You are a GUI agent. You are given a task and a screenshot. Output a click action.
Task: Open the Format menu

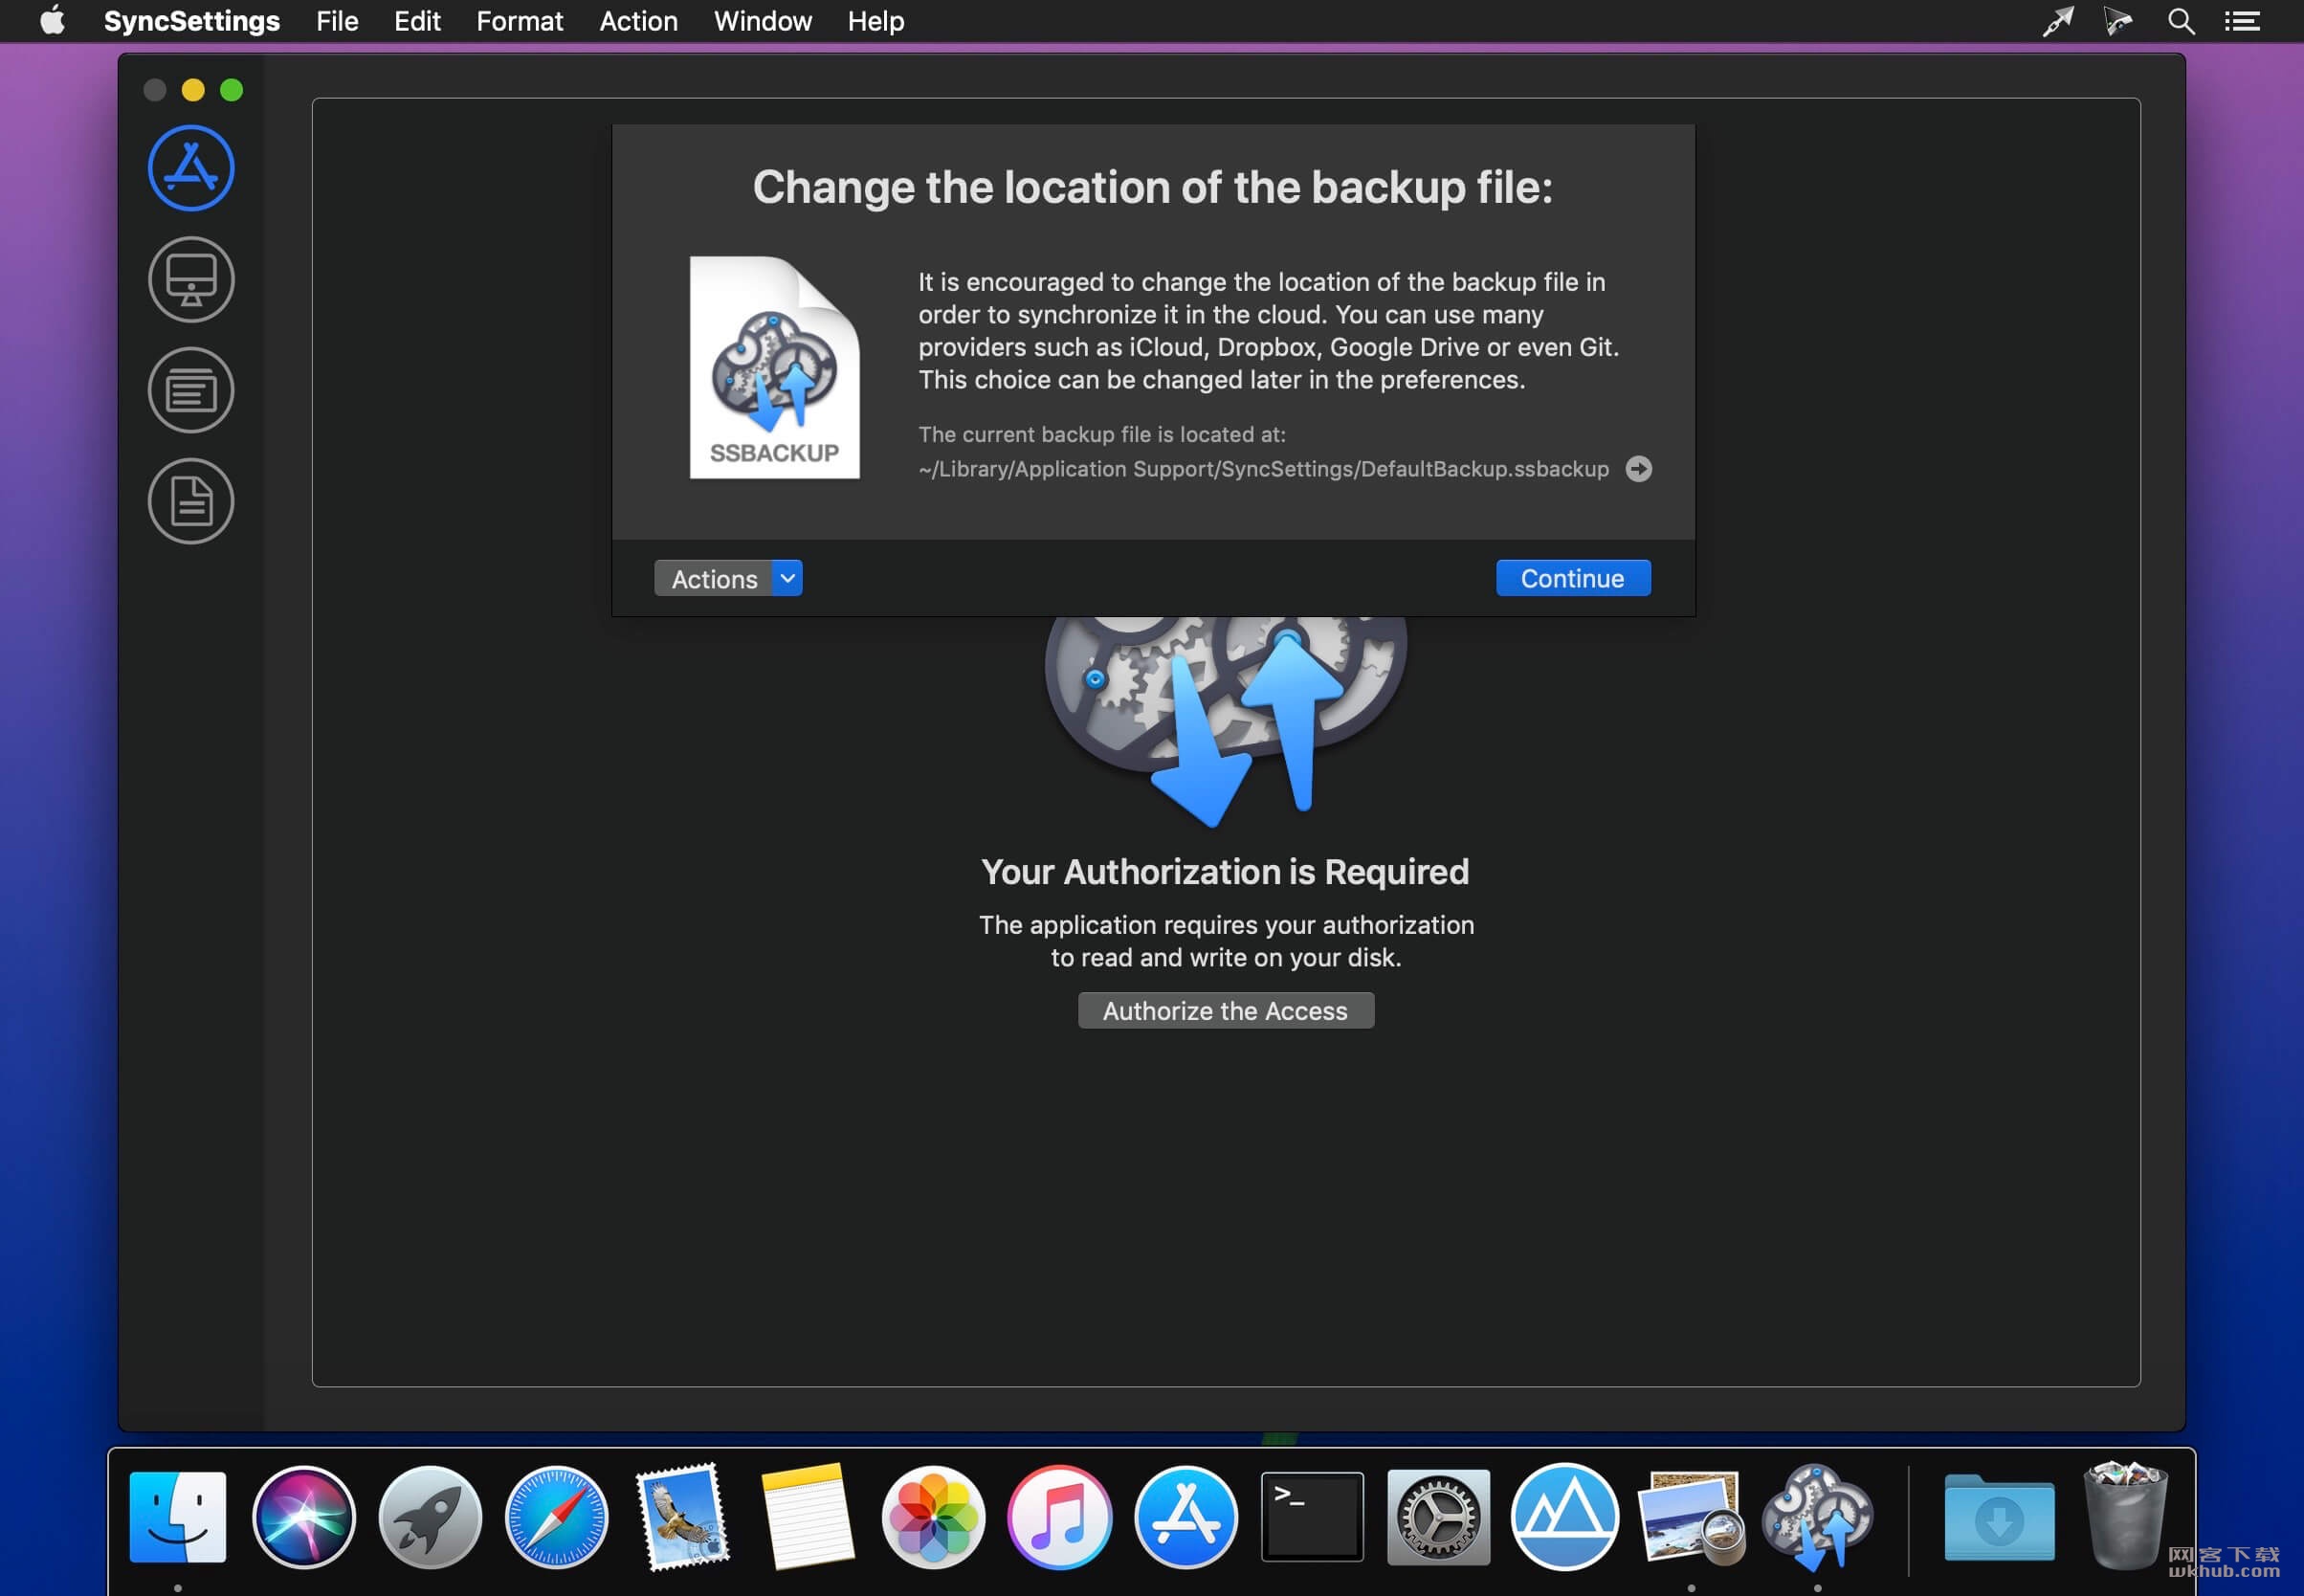pyautogui.click(x=519, y=20)
